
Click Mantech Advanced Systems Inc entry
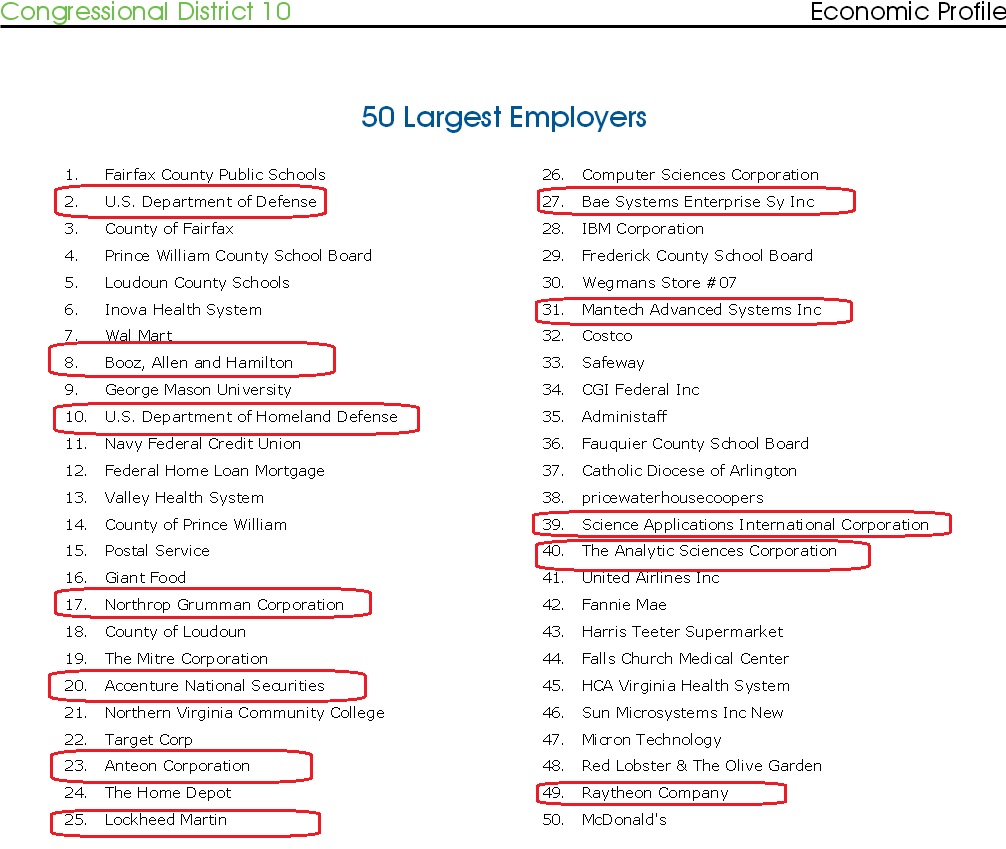click(x=701, y=310)
